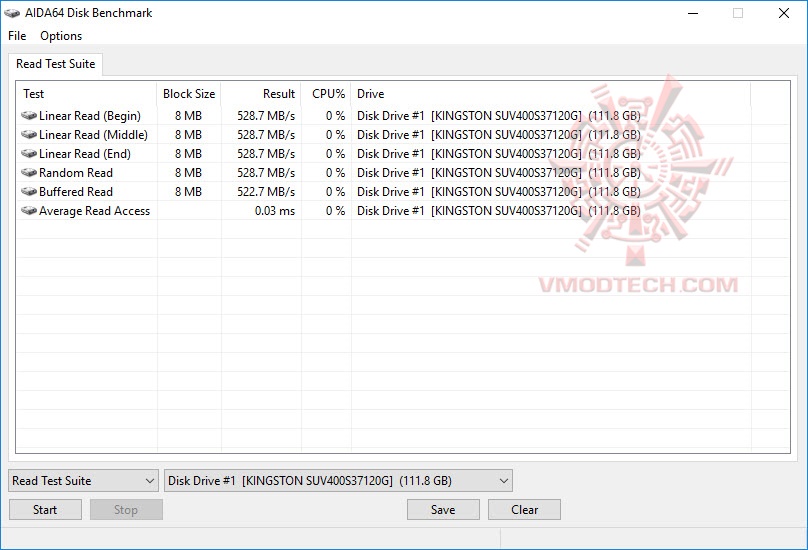Click the Linear Read (End) drive name cell

pyautogui.click(x=499, y=154)
